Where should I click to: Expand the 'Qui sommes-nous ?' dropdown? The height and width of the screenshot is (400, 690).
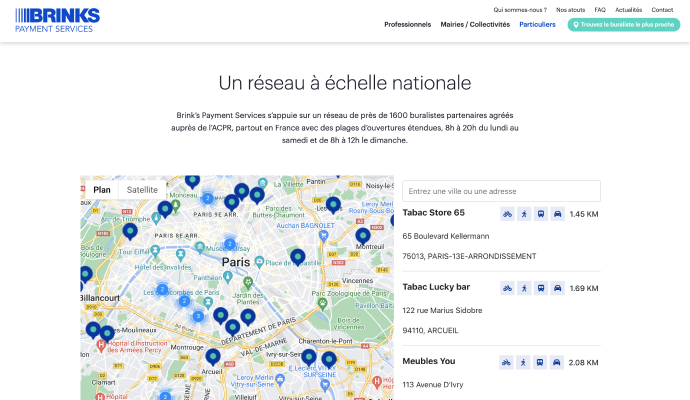(x=521, y=9)
